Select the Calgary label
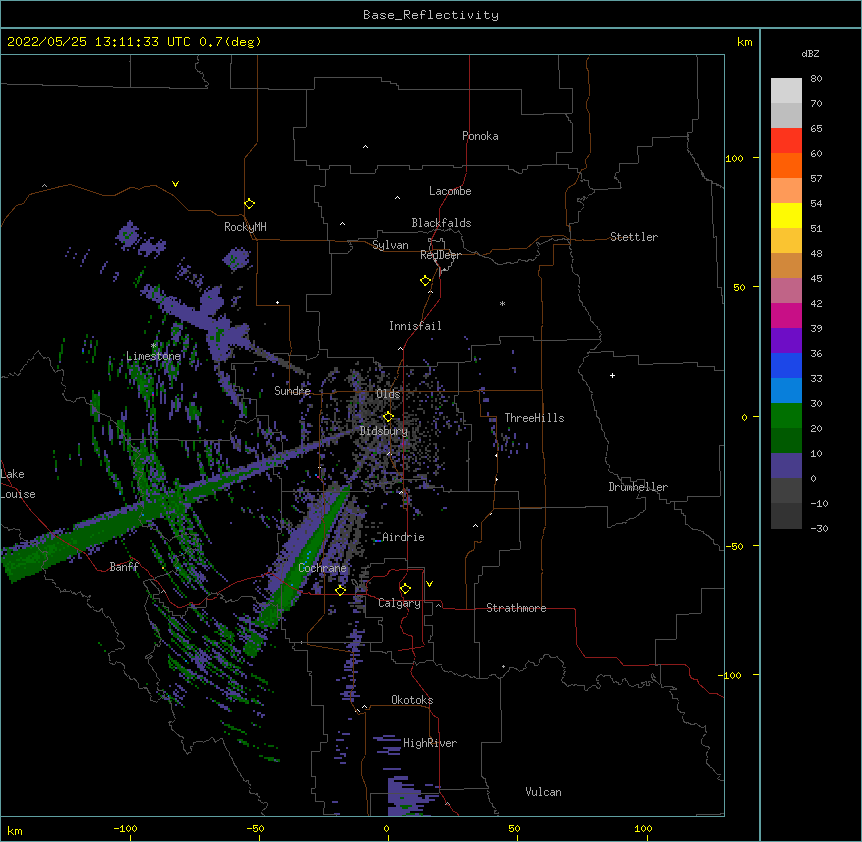The image size is (862, 842). pos(399,603)
